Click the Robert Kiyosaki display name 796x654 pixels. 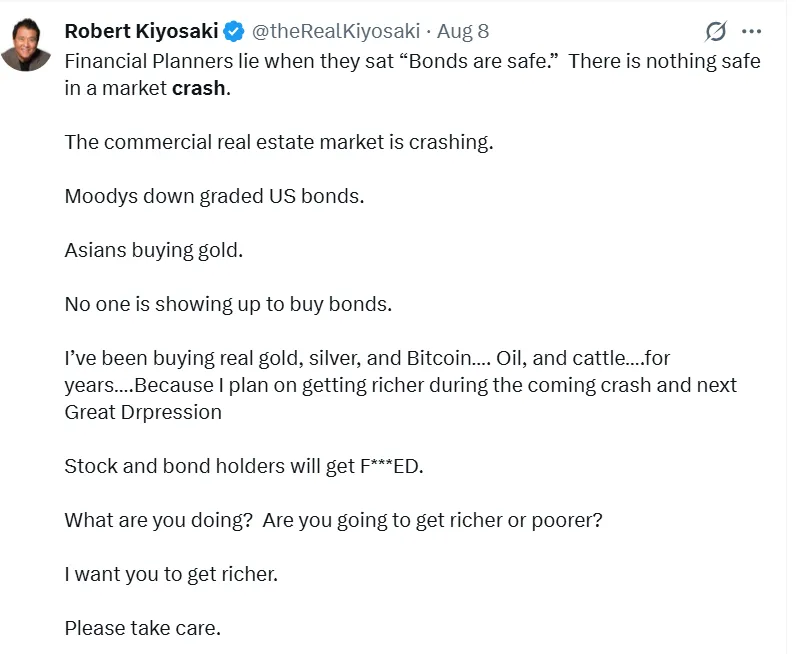pos(141,31)
